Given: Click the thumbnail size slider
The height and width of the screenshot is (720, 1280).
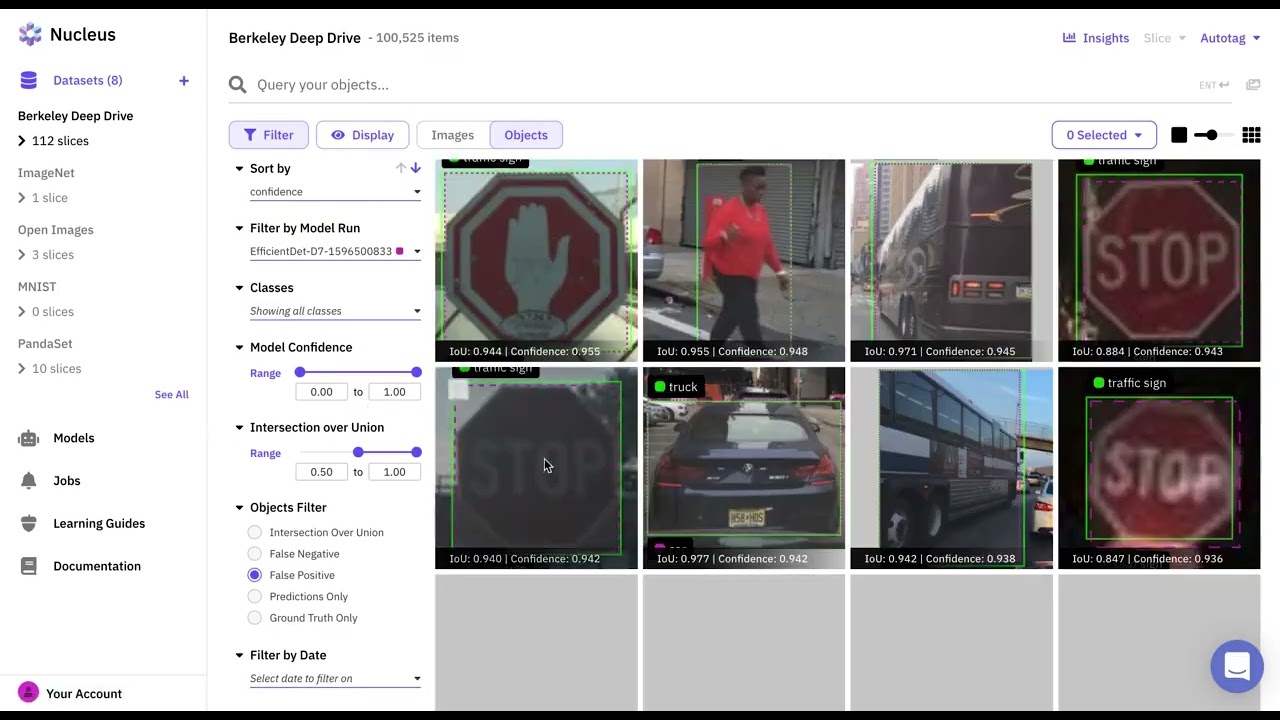Looking at the screenshot, I should (x=1212, y=135).
